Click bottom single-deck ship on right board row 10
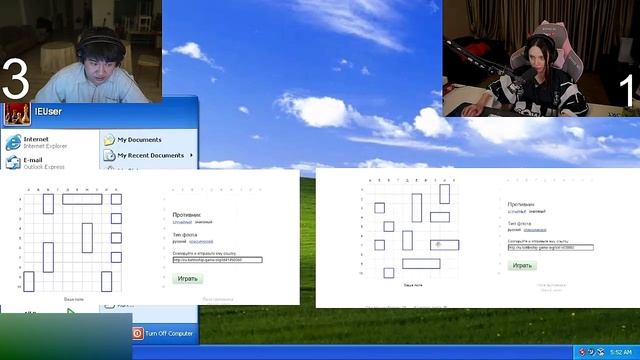This screenshot has height=360, width=640. pyautogui.click(x=389, y=273)
